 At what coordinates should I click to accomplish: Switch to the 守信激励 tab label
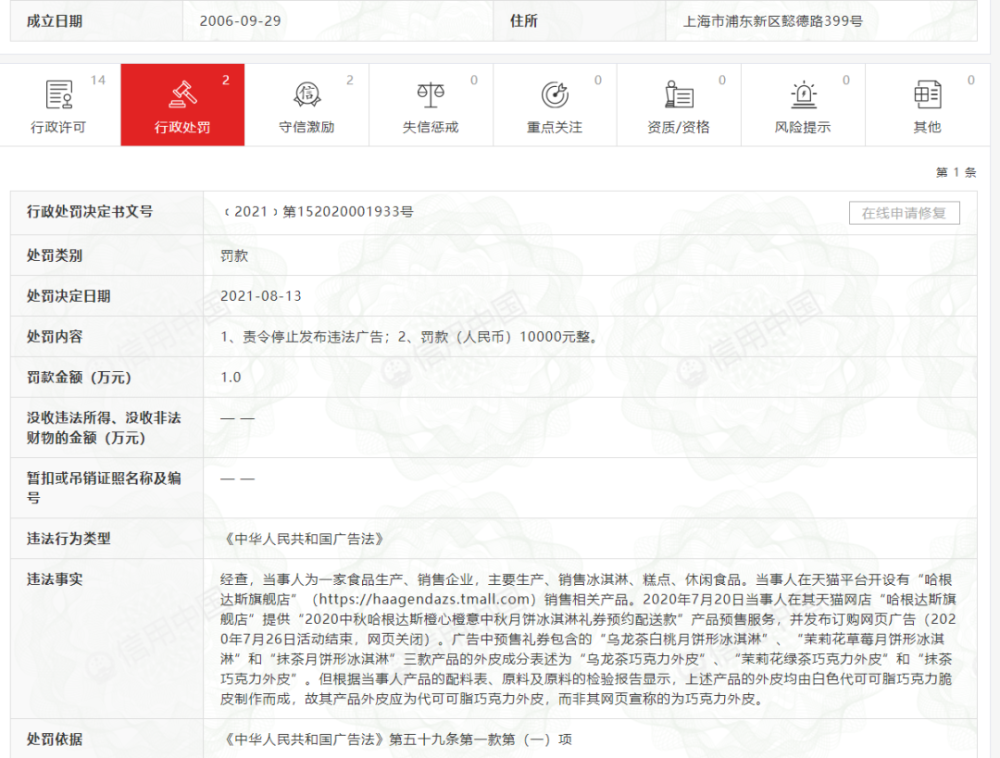(x=307, y=127)
